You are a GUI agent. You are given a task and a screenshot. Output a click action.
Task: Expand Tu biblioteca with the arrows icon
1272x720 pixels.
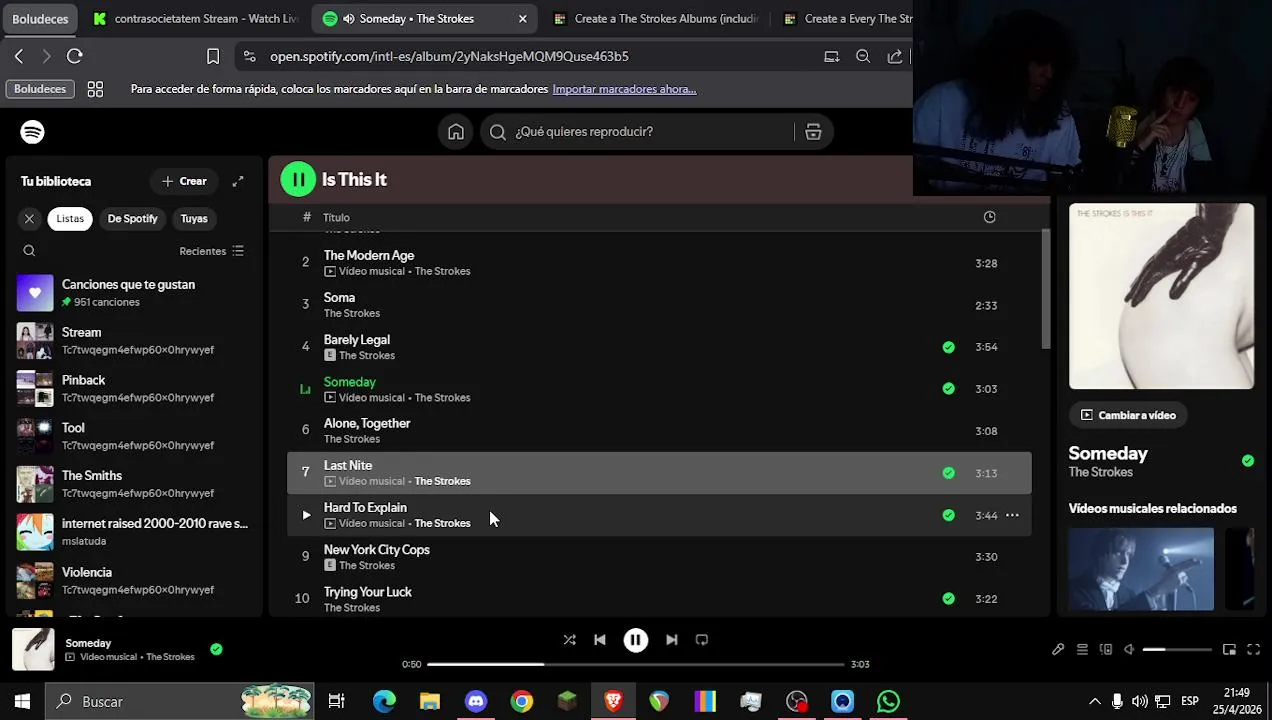[238, 181]
